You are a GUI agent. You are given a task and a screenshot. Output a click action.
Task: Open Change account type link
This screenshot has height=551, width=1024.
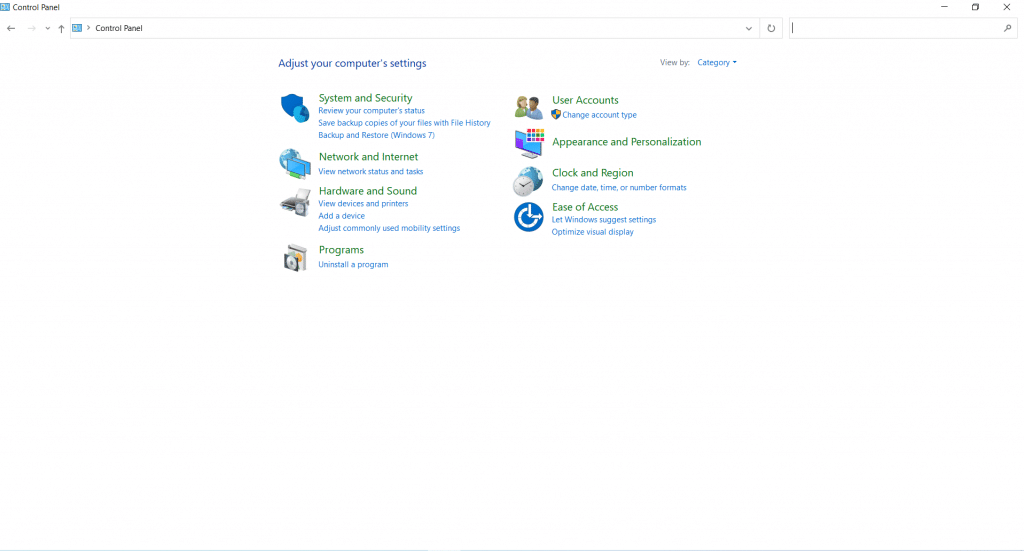click(x=600, y=115)
